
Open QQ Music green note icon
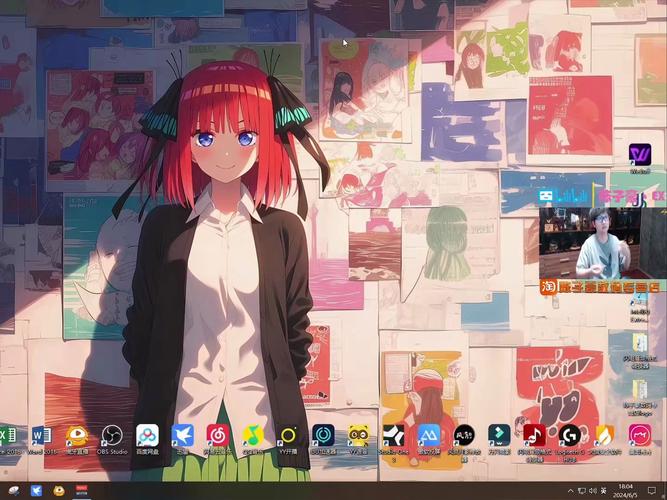253,436
